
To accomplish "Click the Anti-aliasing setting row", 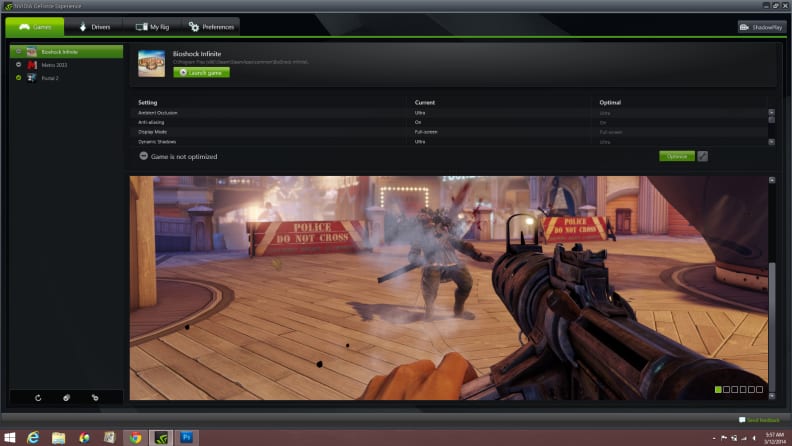I will pyautogui.click(x=449, y=122).
